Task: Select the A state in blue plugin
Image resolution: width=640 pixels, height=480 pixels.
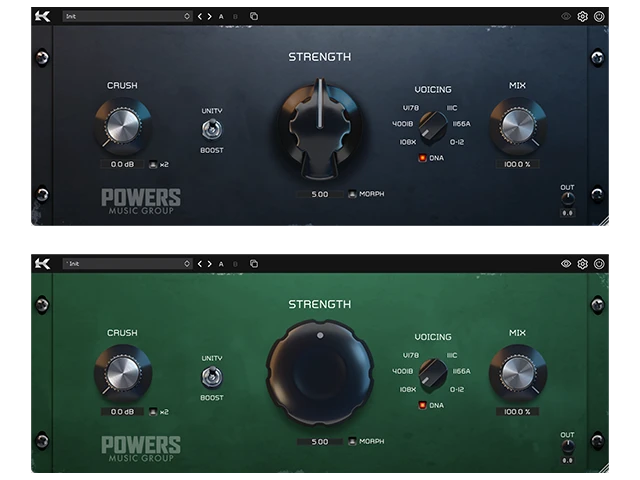Action: pyautogui.click(x=221, y=17)
